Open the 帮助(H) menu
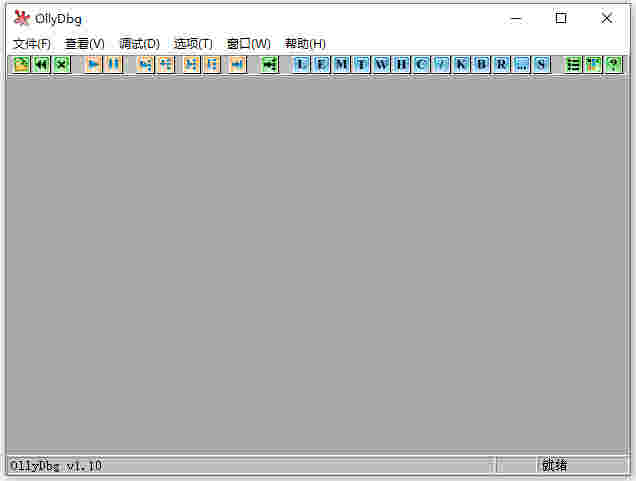Viewport: 636px width, 481px height. click(305, 44)
